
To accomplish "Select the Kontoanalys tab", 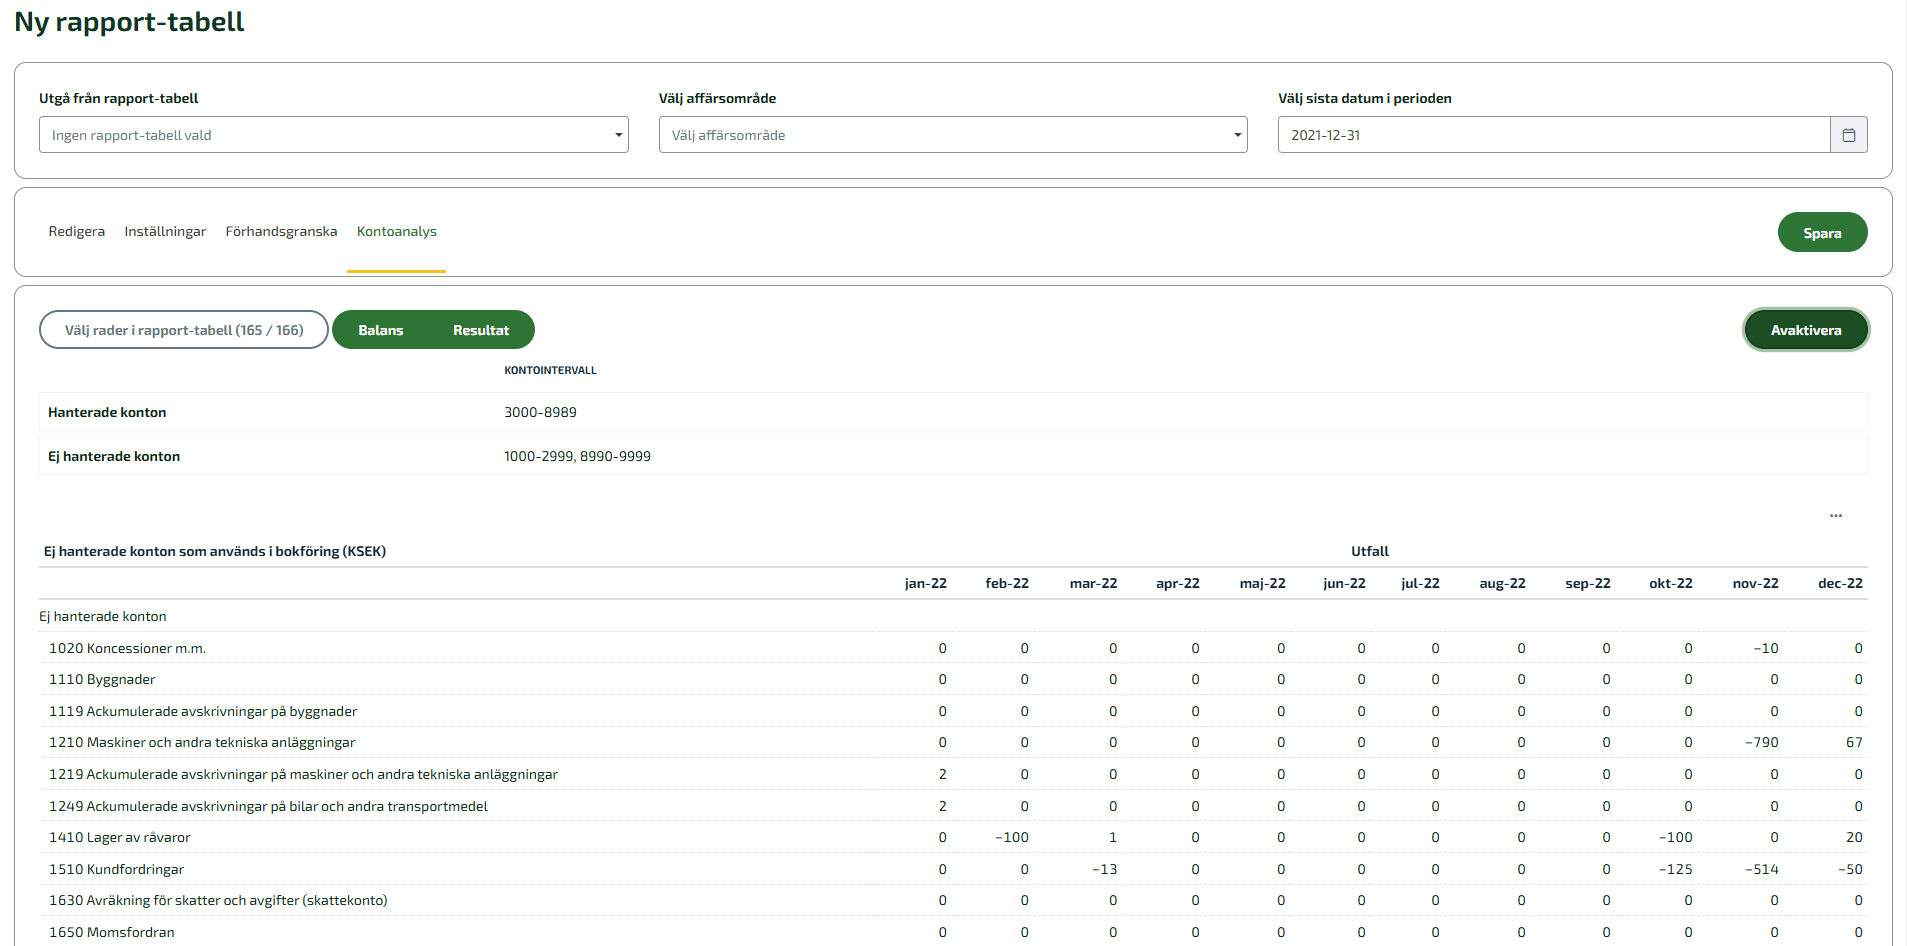I will coord(397,231).
